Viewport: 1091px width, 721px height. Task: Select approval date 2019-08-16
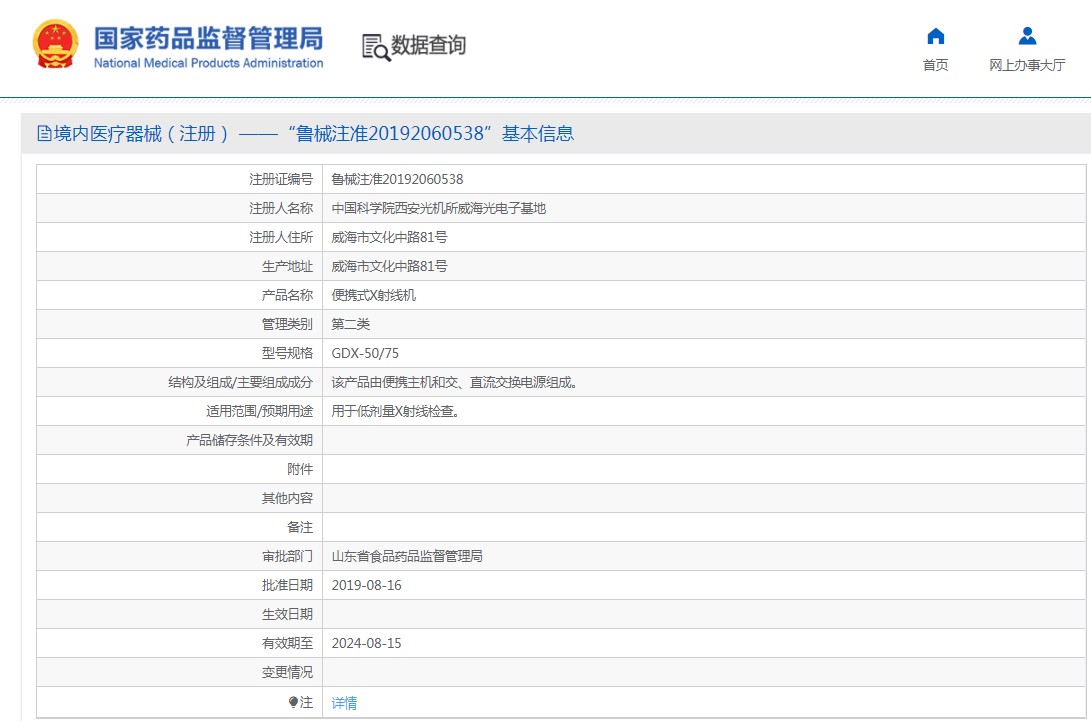coord(367,585)
